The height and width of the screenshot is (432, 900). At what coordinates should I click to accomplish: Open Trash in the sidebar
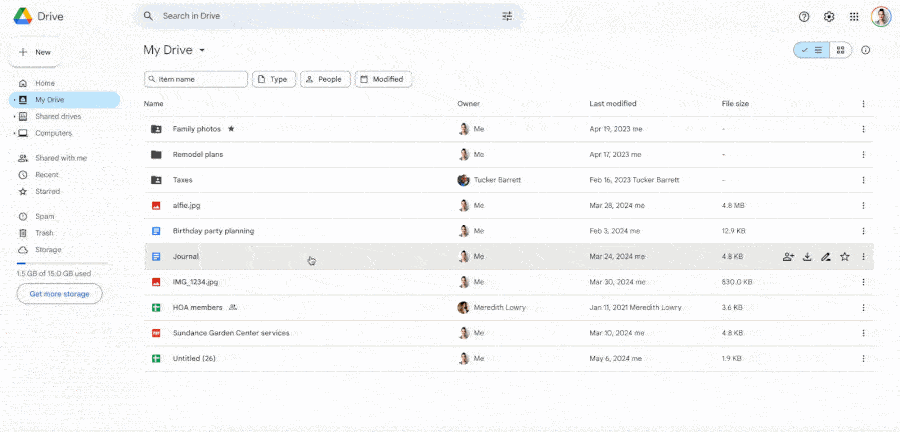point(44,233)
